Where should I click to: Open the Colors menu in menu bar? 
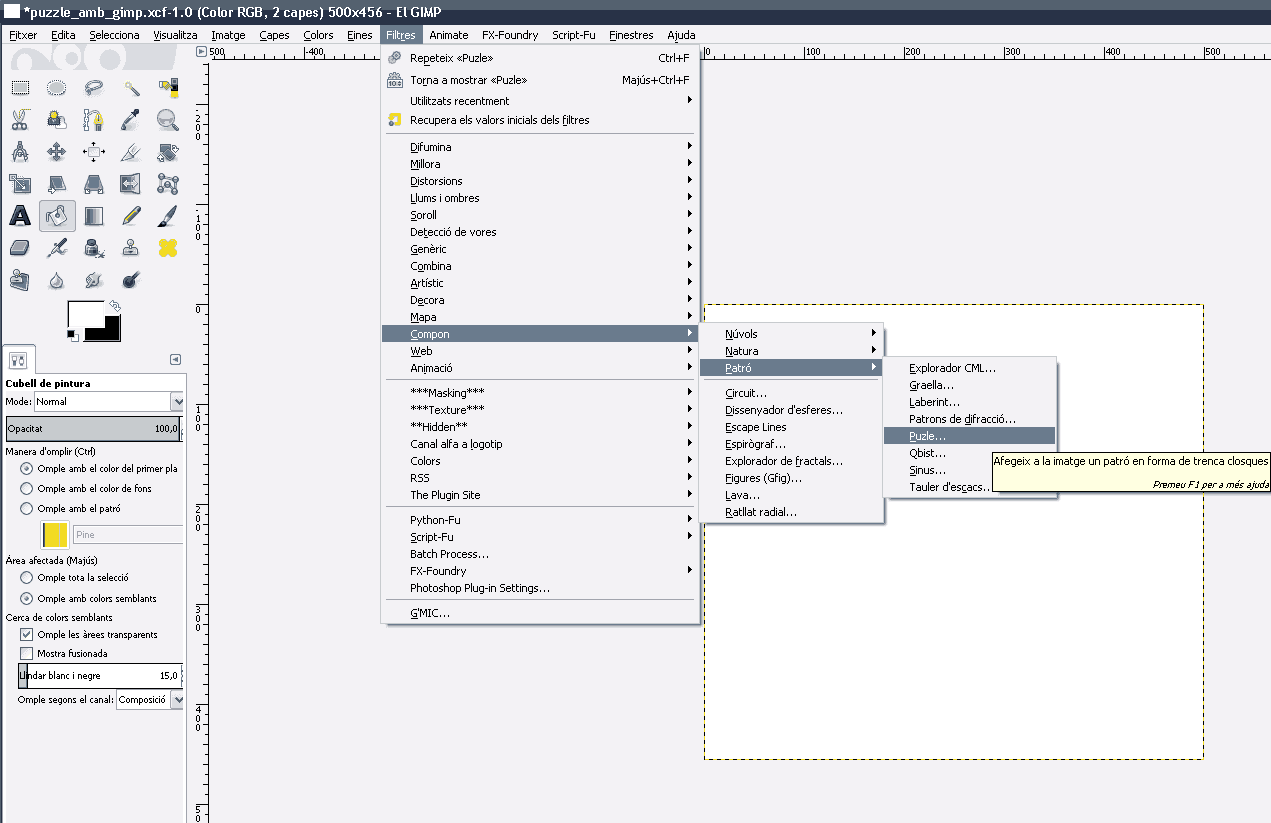pyautogui.click(x=318, y=35)
